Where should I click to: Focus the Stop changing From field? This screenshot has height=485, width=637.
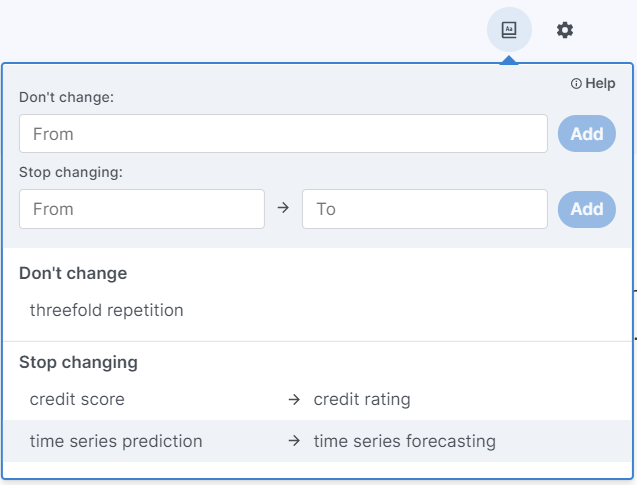point(142,209)
